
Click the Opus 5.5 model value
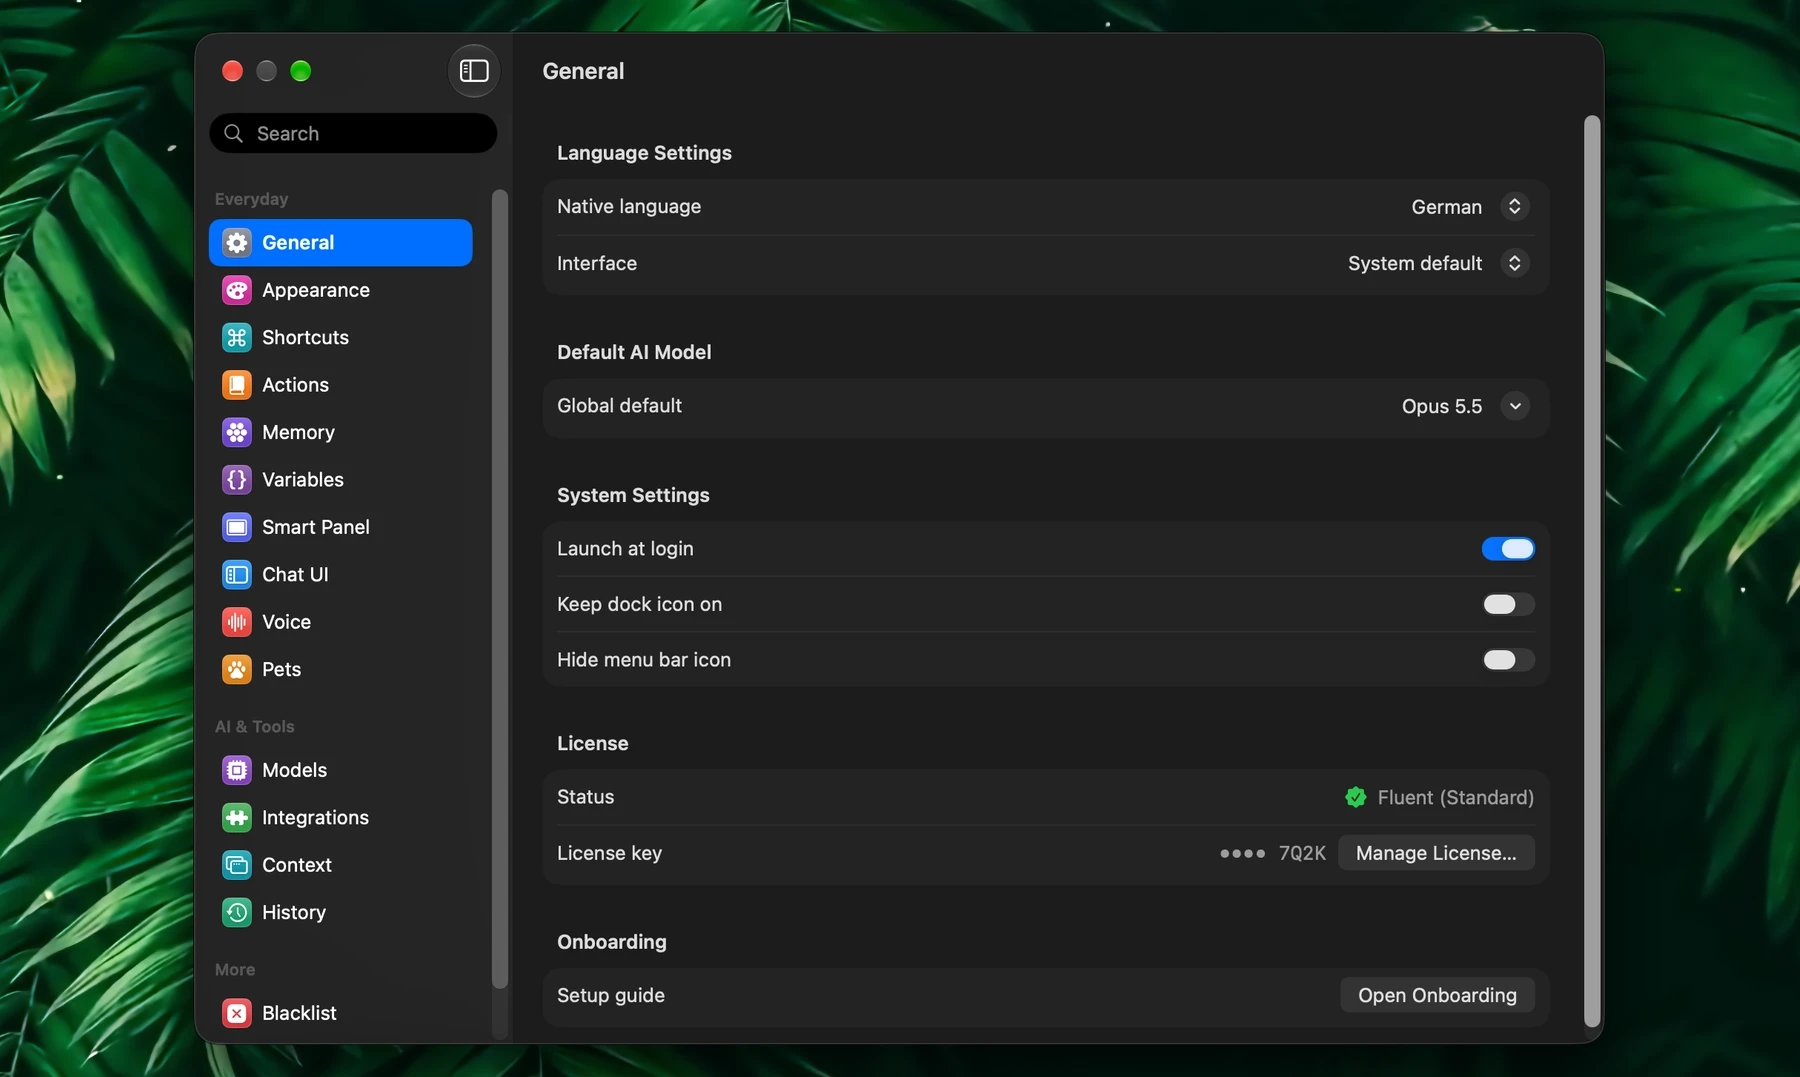click(x=1442, y=406)
